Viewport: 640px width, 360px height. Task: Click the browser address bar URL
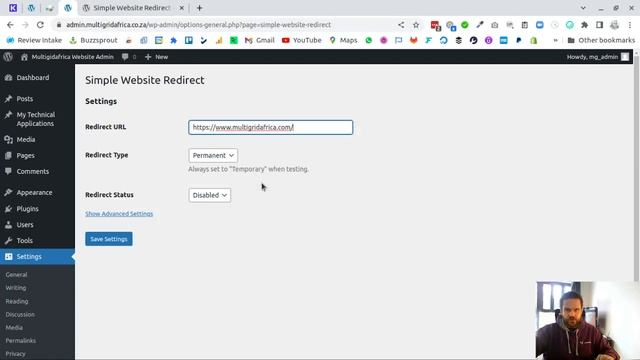[198, 25]
